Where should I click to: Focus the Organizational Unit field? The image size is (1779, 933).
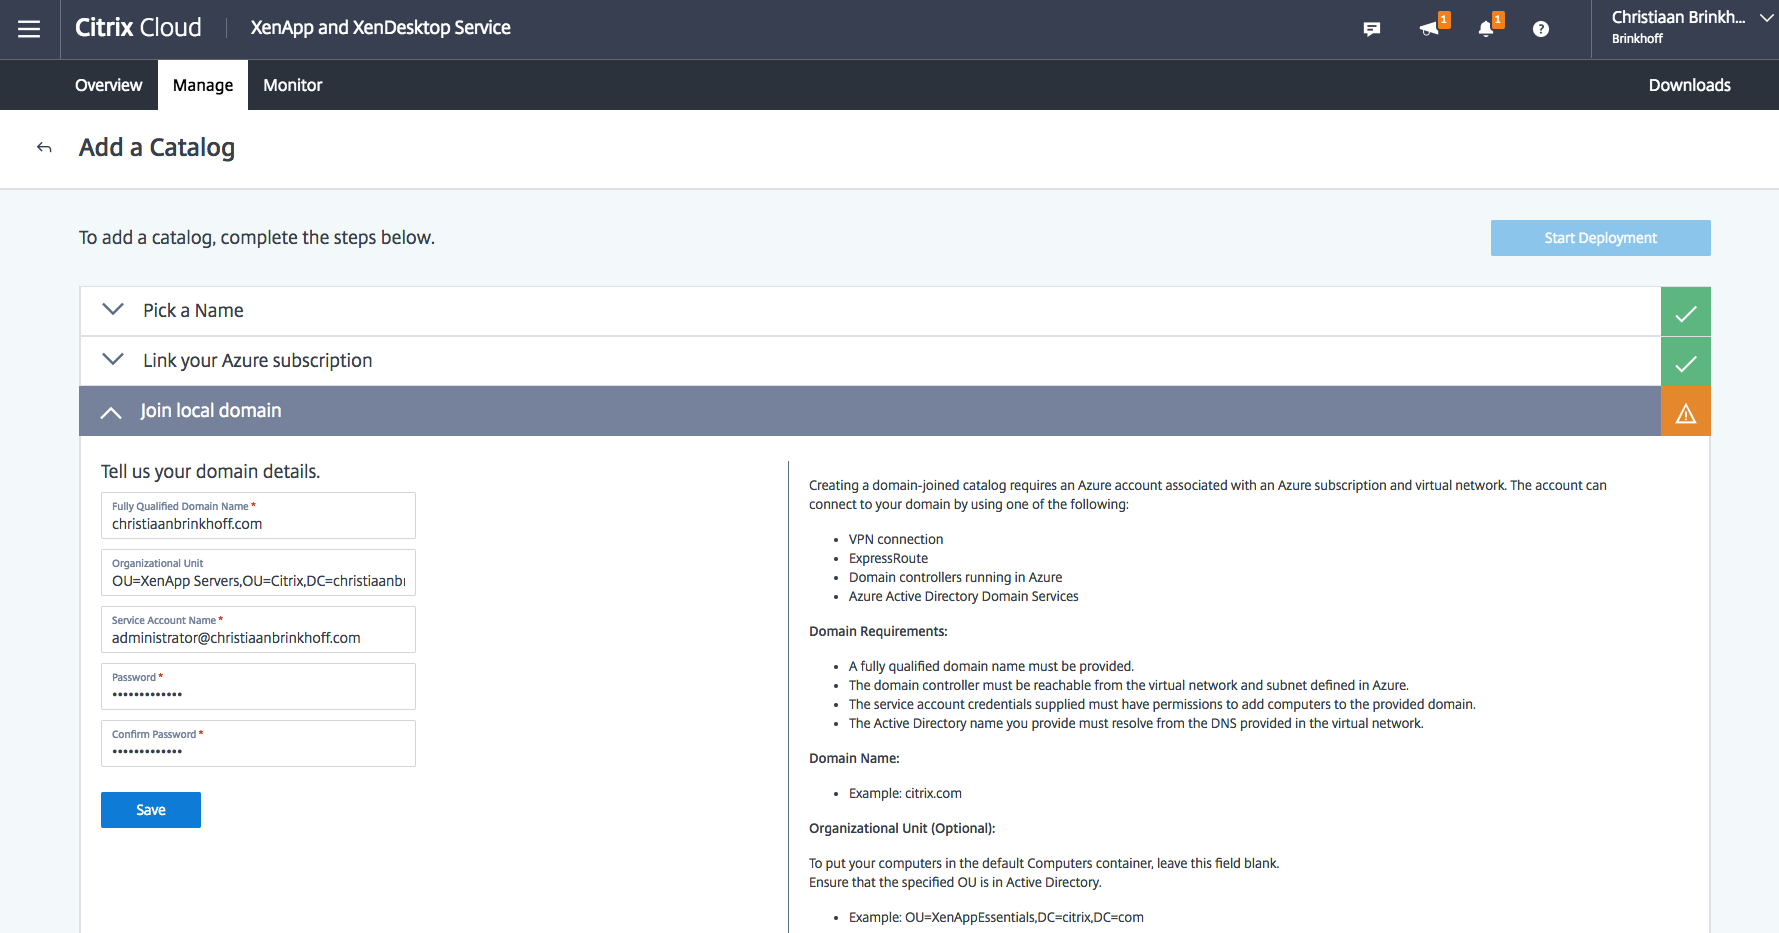tap(258, 573)
